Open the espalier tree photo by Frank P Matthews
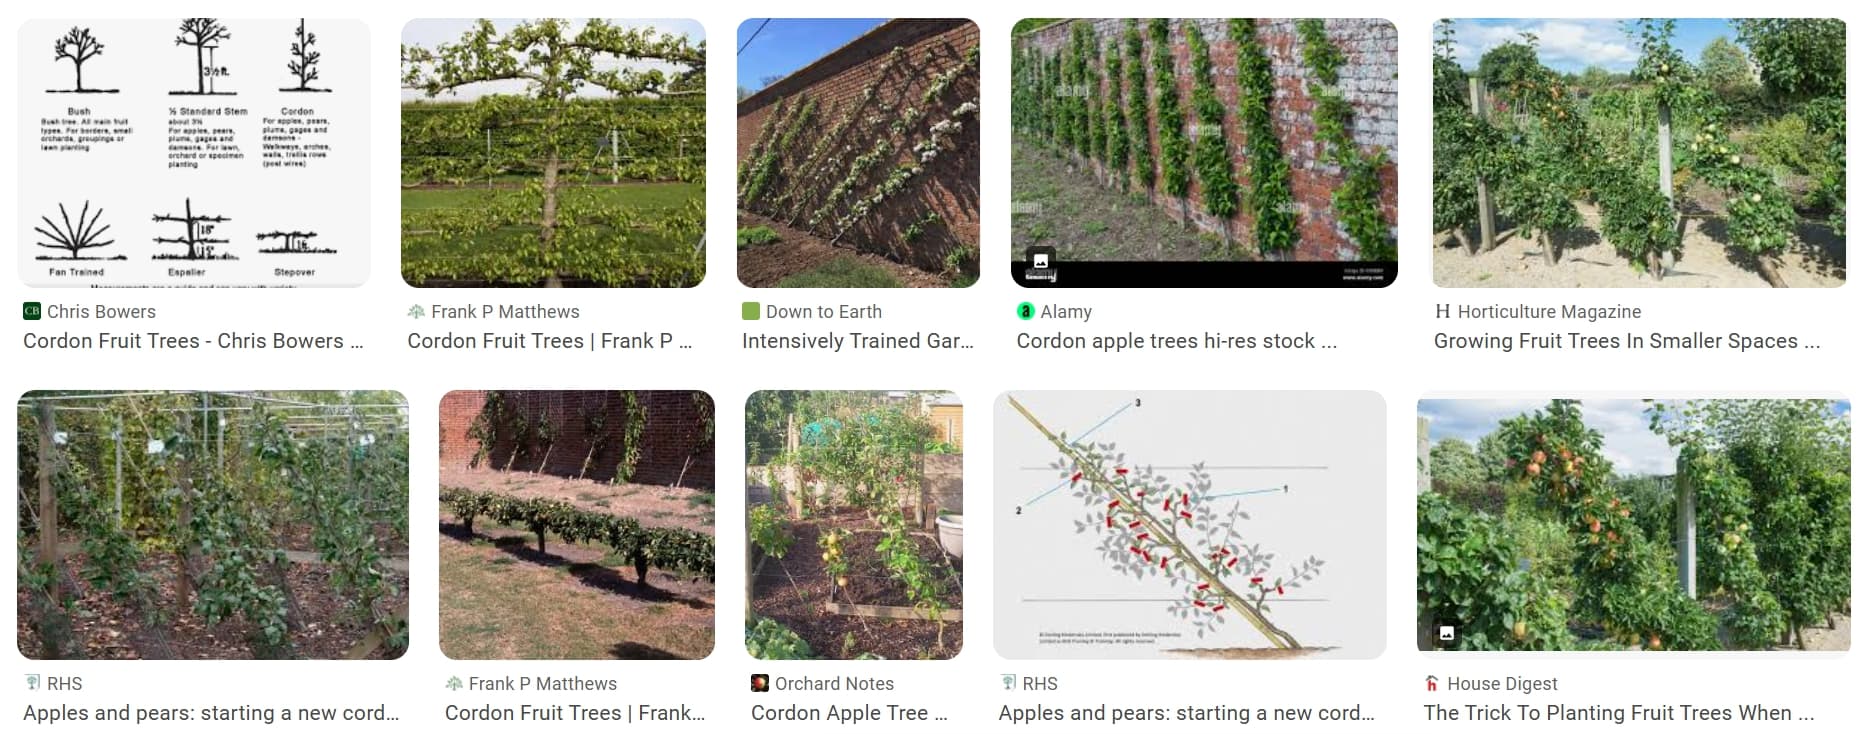The height and width of the screenshot is (734, 1862). point(553,152)
